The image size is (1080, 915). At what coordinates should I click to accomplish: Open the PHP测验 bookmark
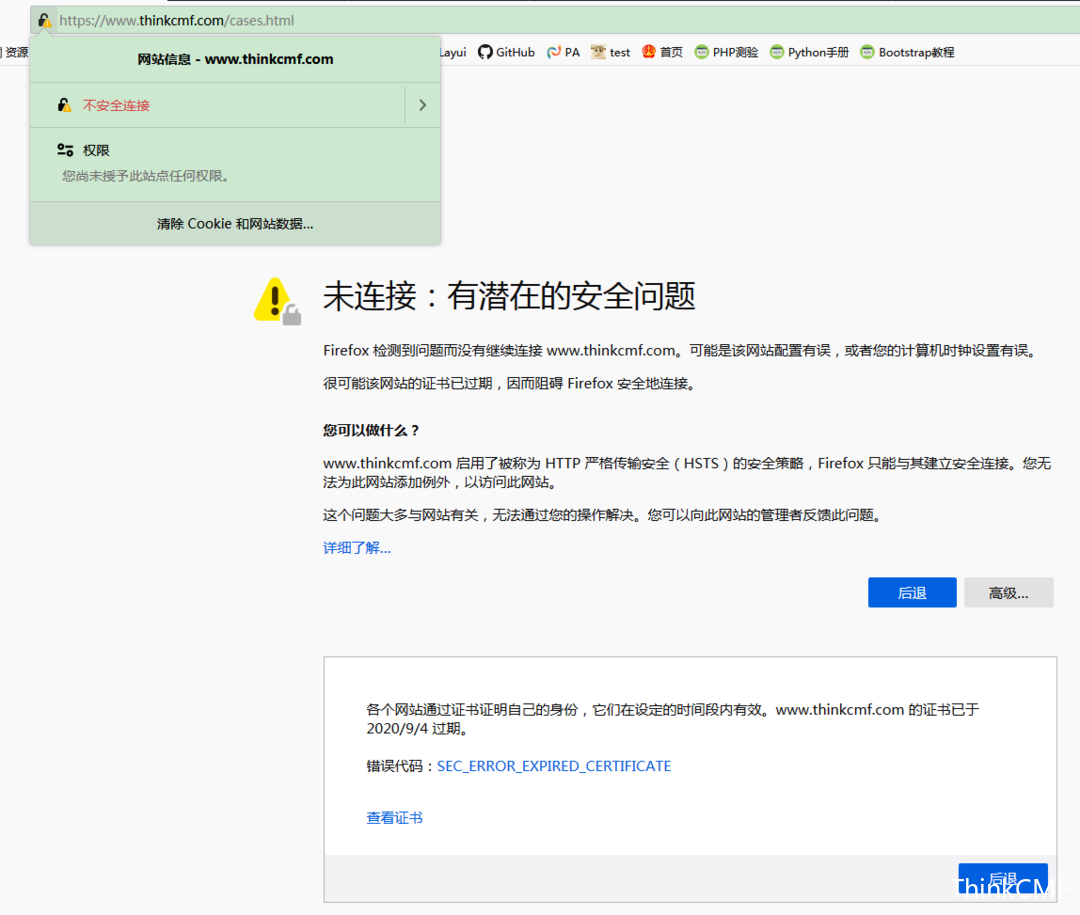726,52
